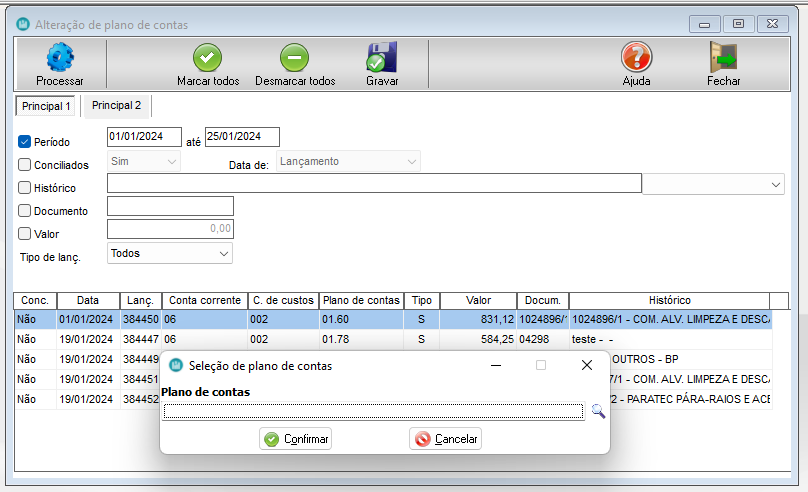Click the Processar gear icon
808x492 pixels.
click(59, 58)
